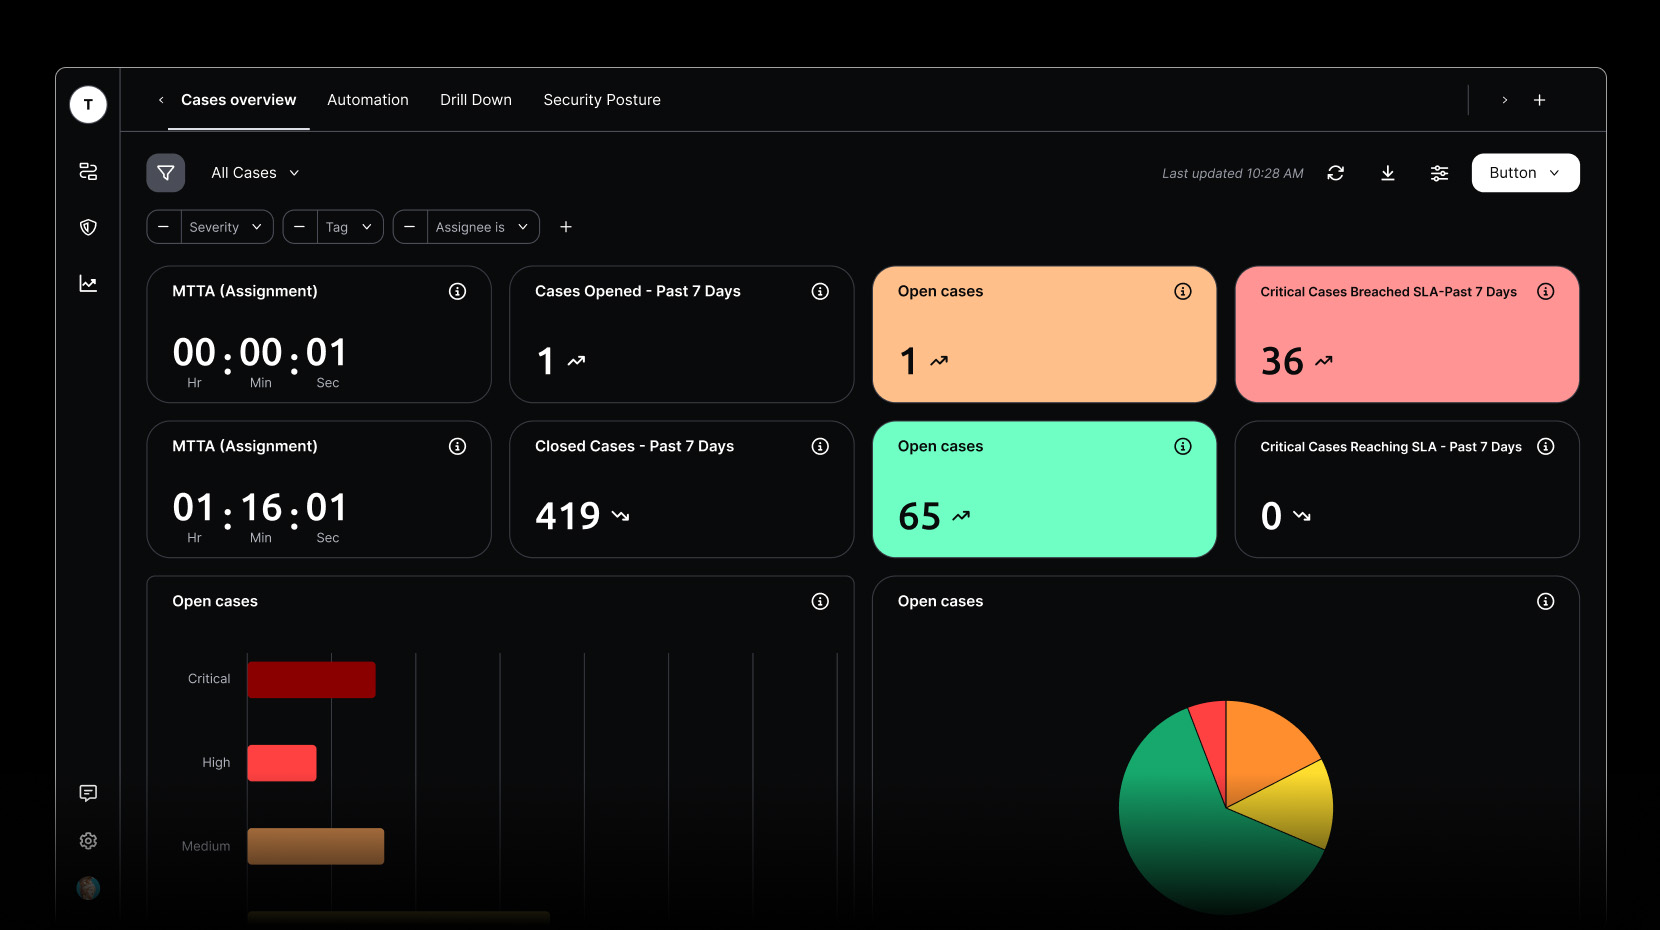Click the white Button dropdown button
The height and width of the screenshot is (930, 1660).
pyautogui.click(x=1525, y=173)
